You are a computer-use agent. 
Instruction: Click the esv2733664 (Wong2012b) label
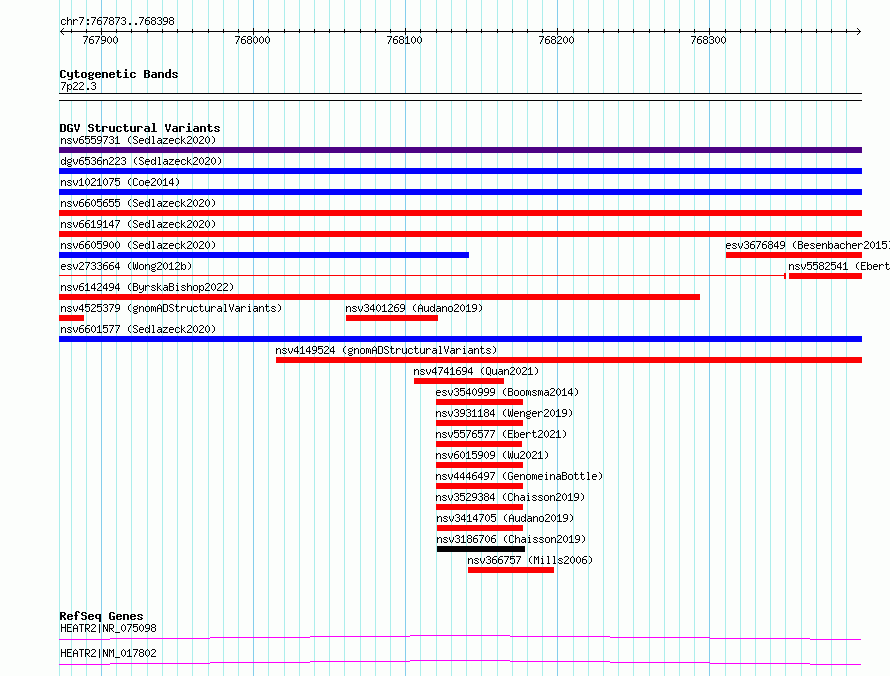[x=126, y=266]
